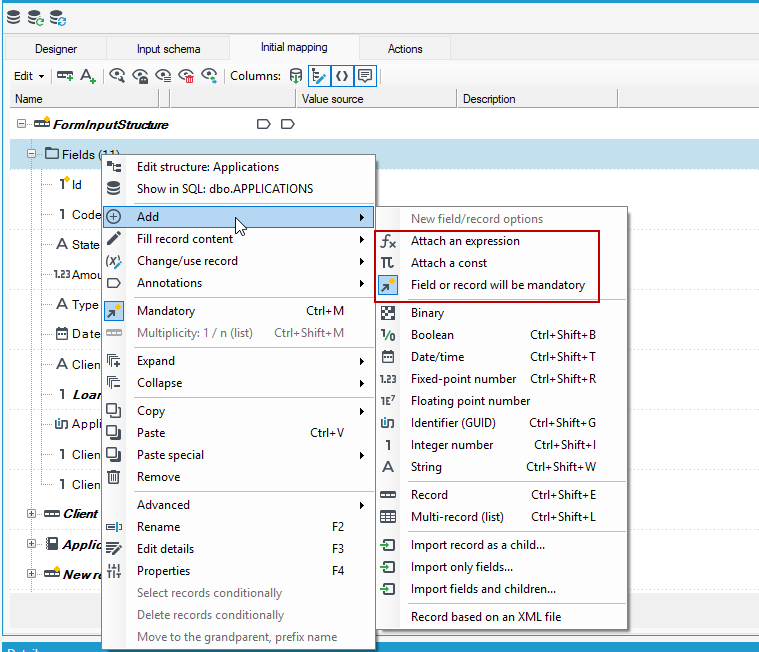Switch to the Input schema tab

pos(168,49)
